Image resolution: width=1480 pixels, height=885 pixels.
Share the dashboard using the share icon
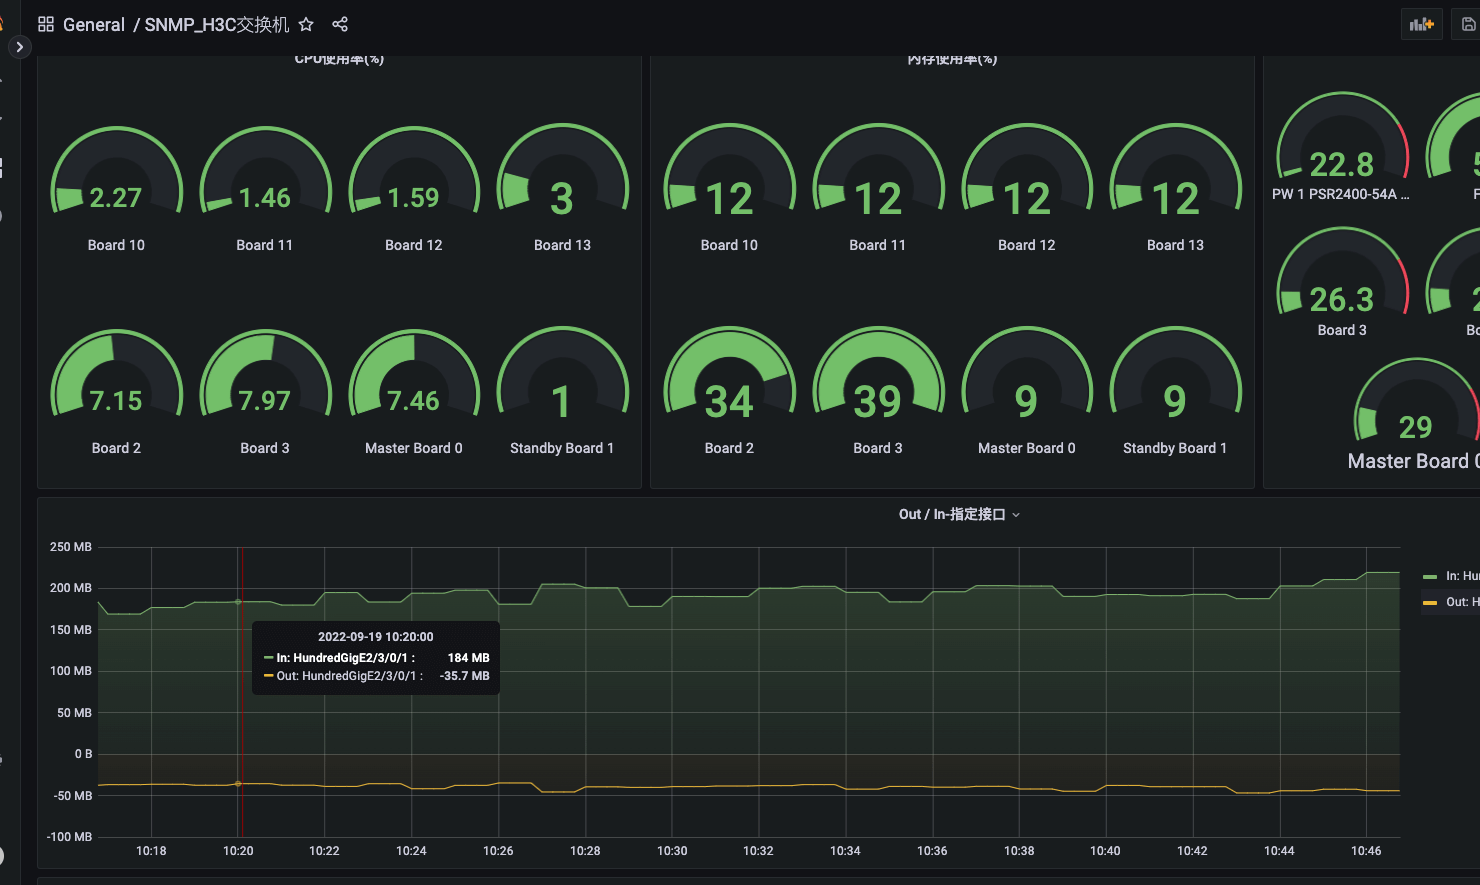tap(340, 24)
